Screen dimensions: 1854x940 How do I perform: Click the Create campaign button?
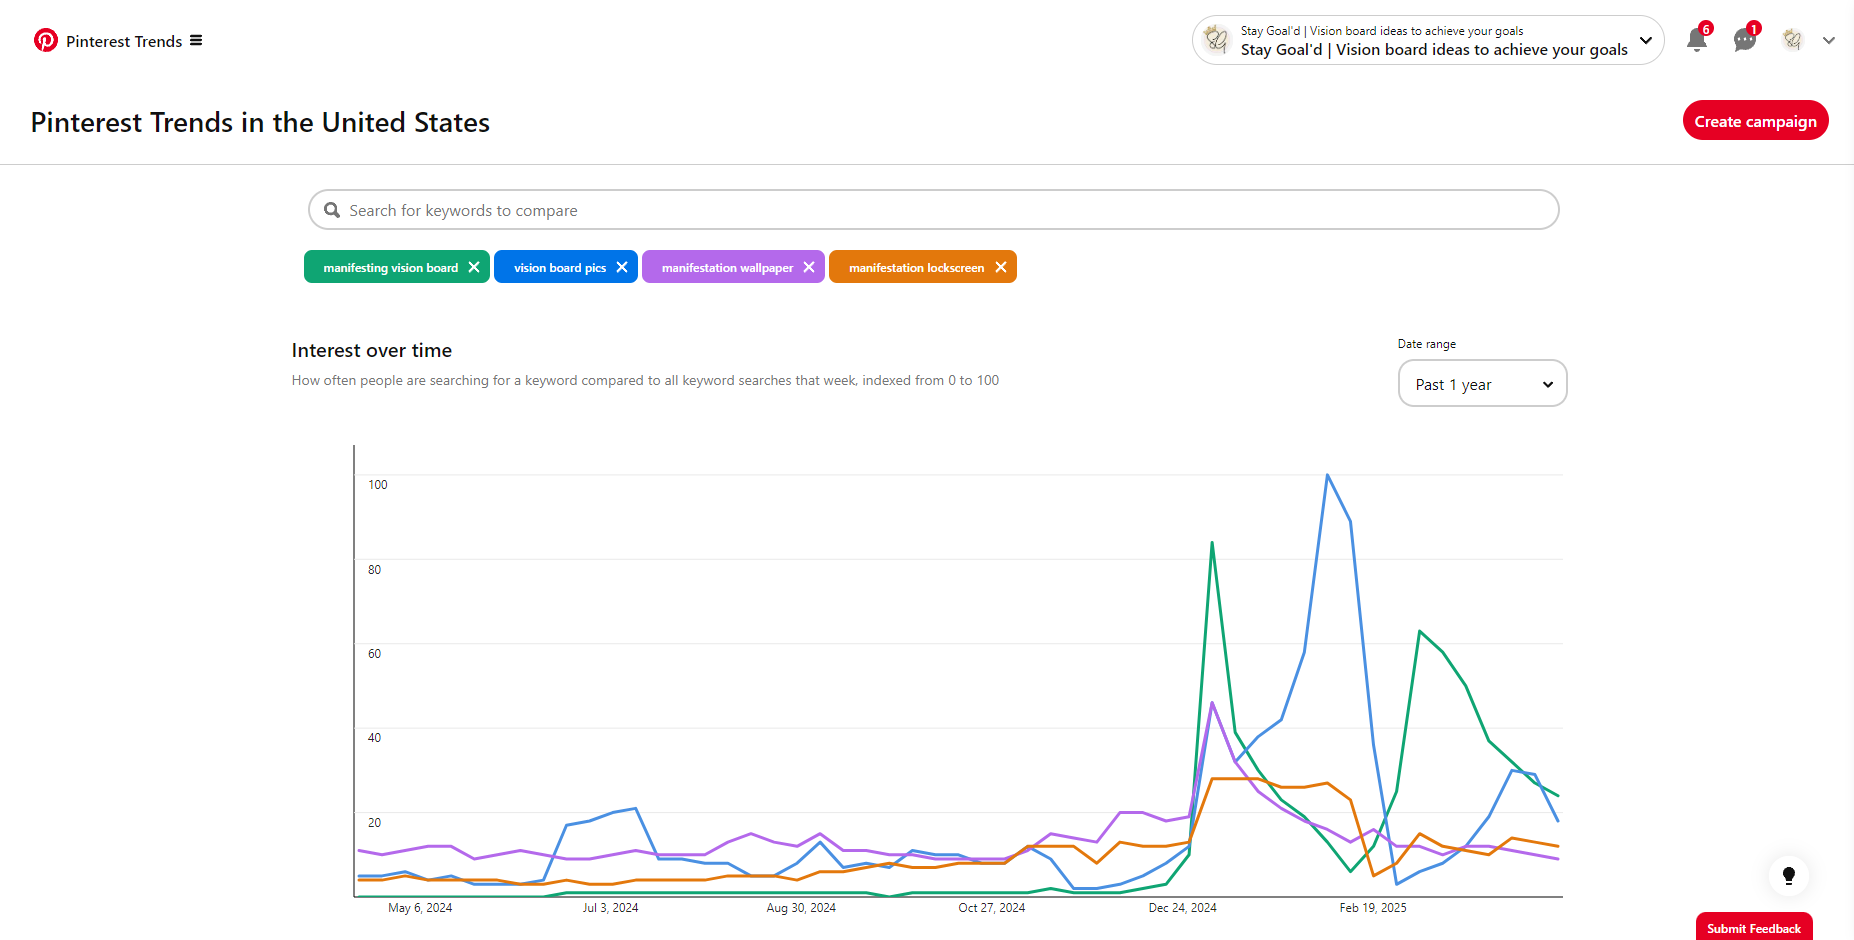click(x=1755, y=121)
